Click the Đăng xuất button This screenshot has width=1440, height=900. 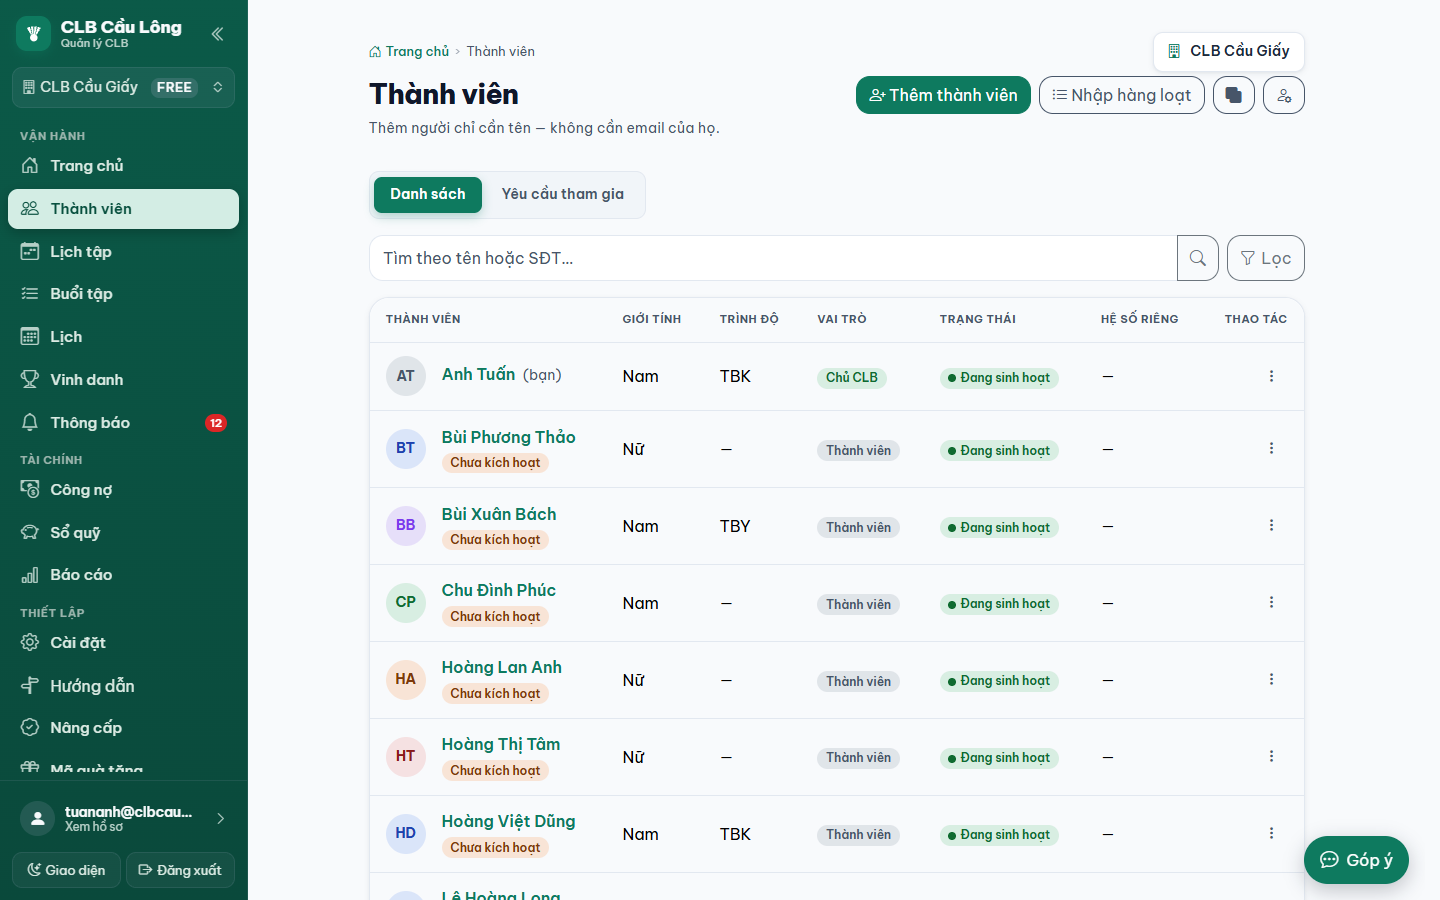coord(180,870)
